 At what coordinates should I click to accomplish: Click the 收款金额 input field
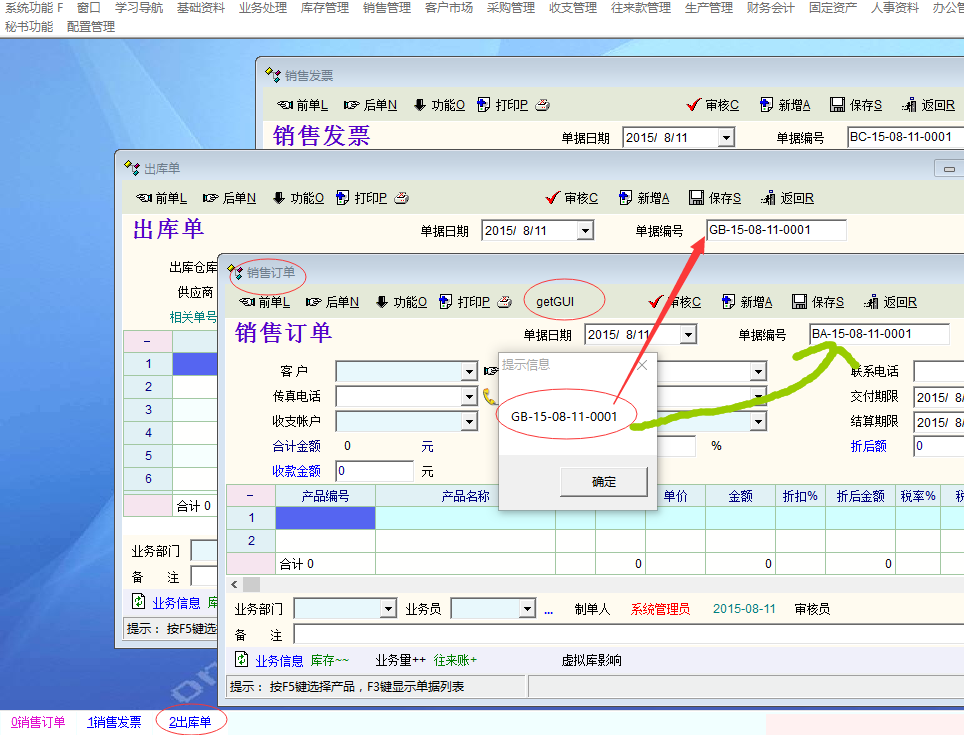pos(374,471)
